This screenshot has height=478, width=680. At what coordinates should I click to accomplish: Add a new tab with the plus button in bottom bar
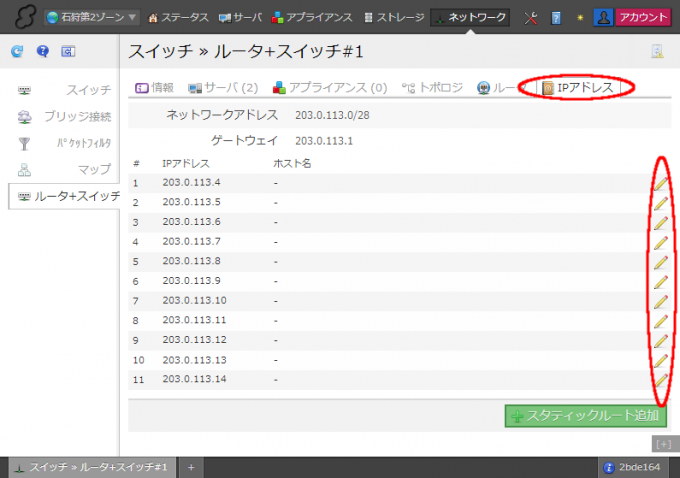click(x=191, y=467)
